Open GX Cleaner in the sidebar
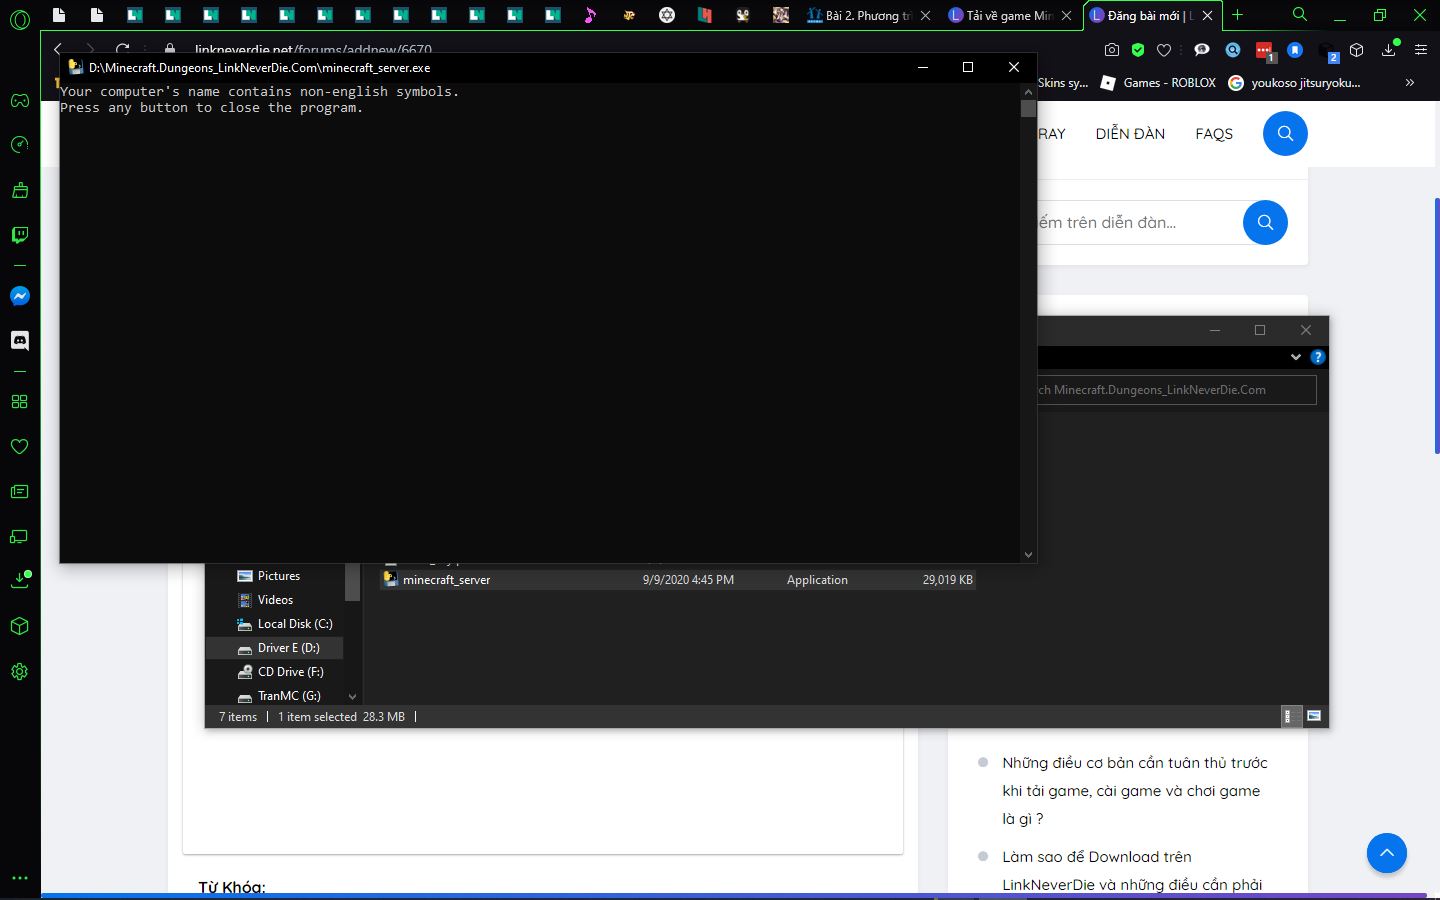Image resolution: width=1440 pixels, height=900 pixels. (x=19, y=190)
